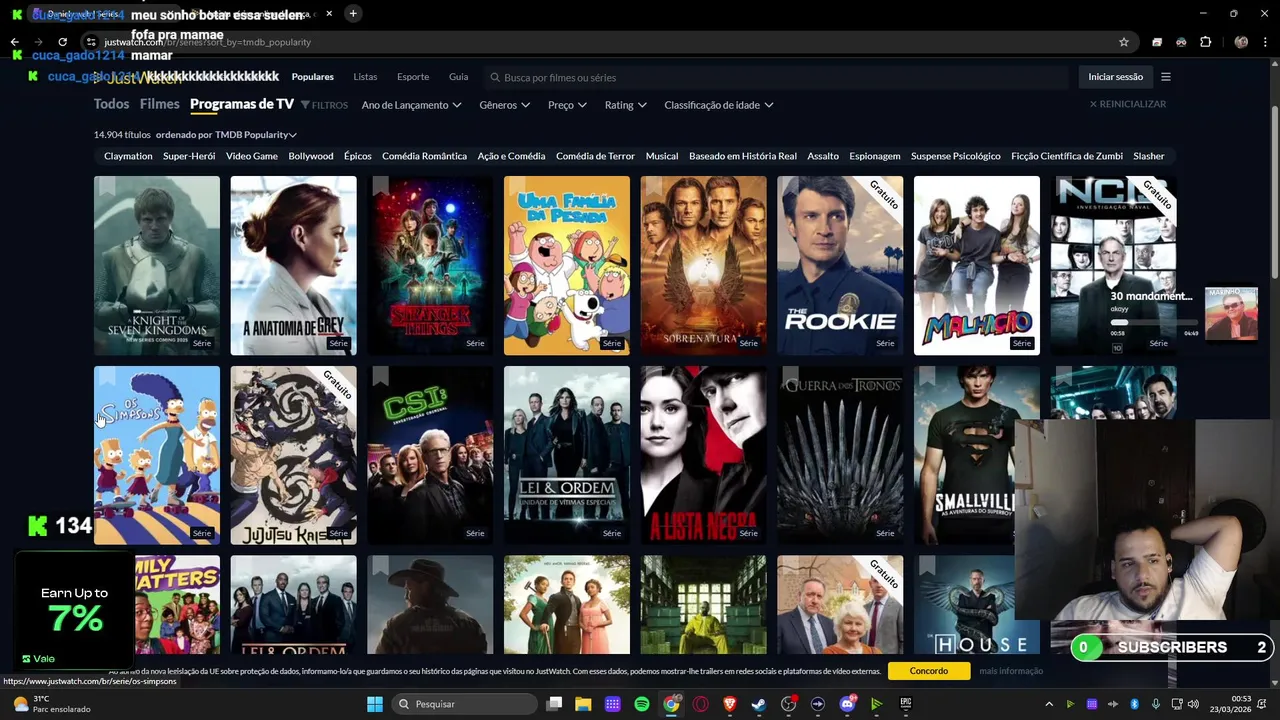Click the Iniciar sessão button
This screenshot has height=720, width=1280.
[1115, 77]
